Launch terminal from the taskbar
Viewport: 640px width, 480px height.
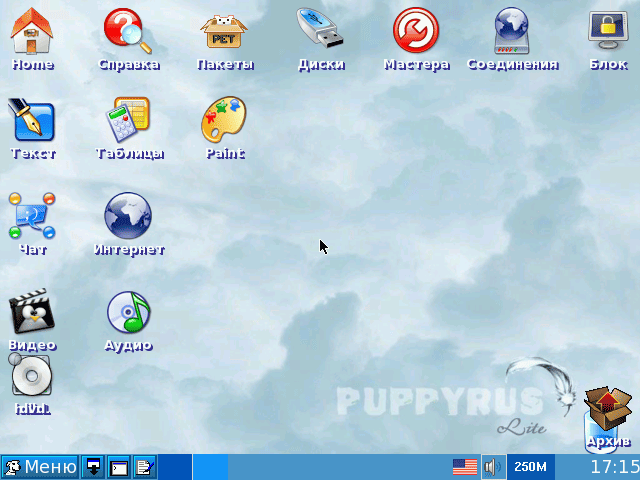click(119, 467)
